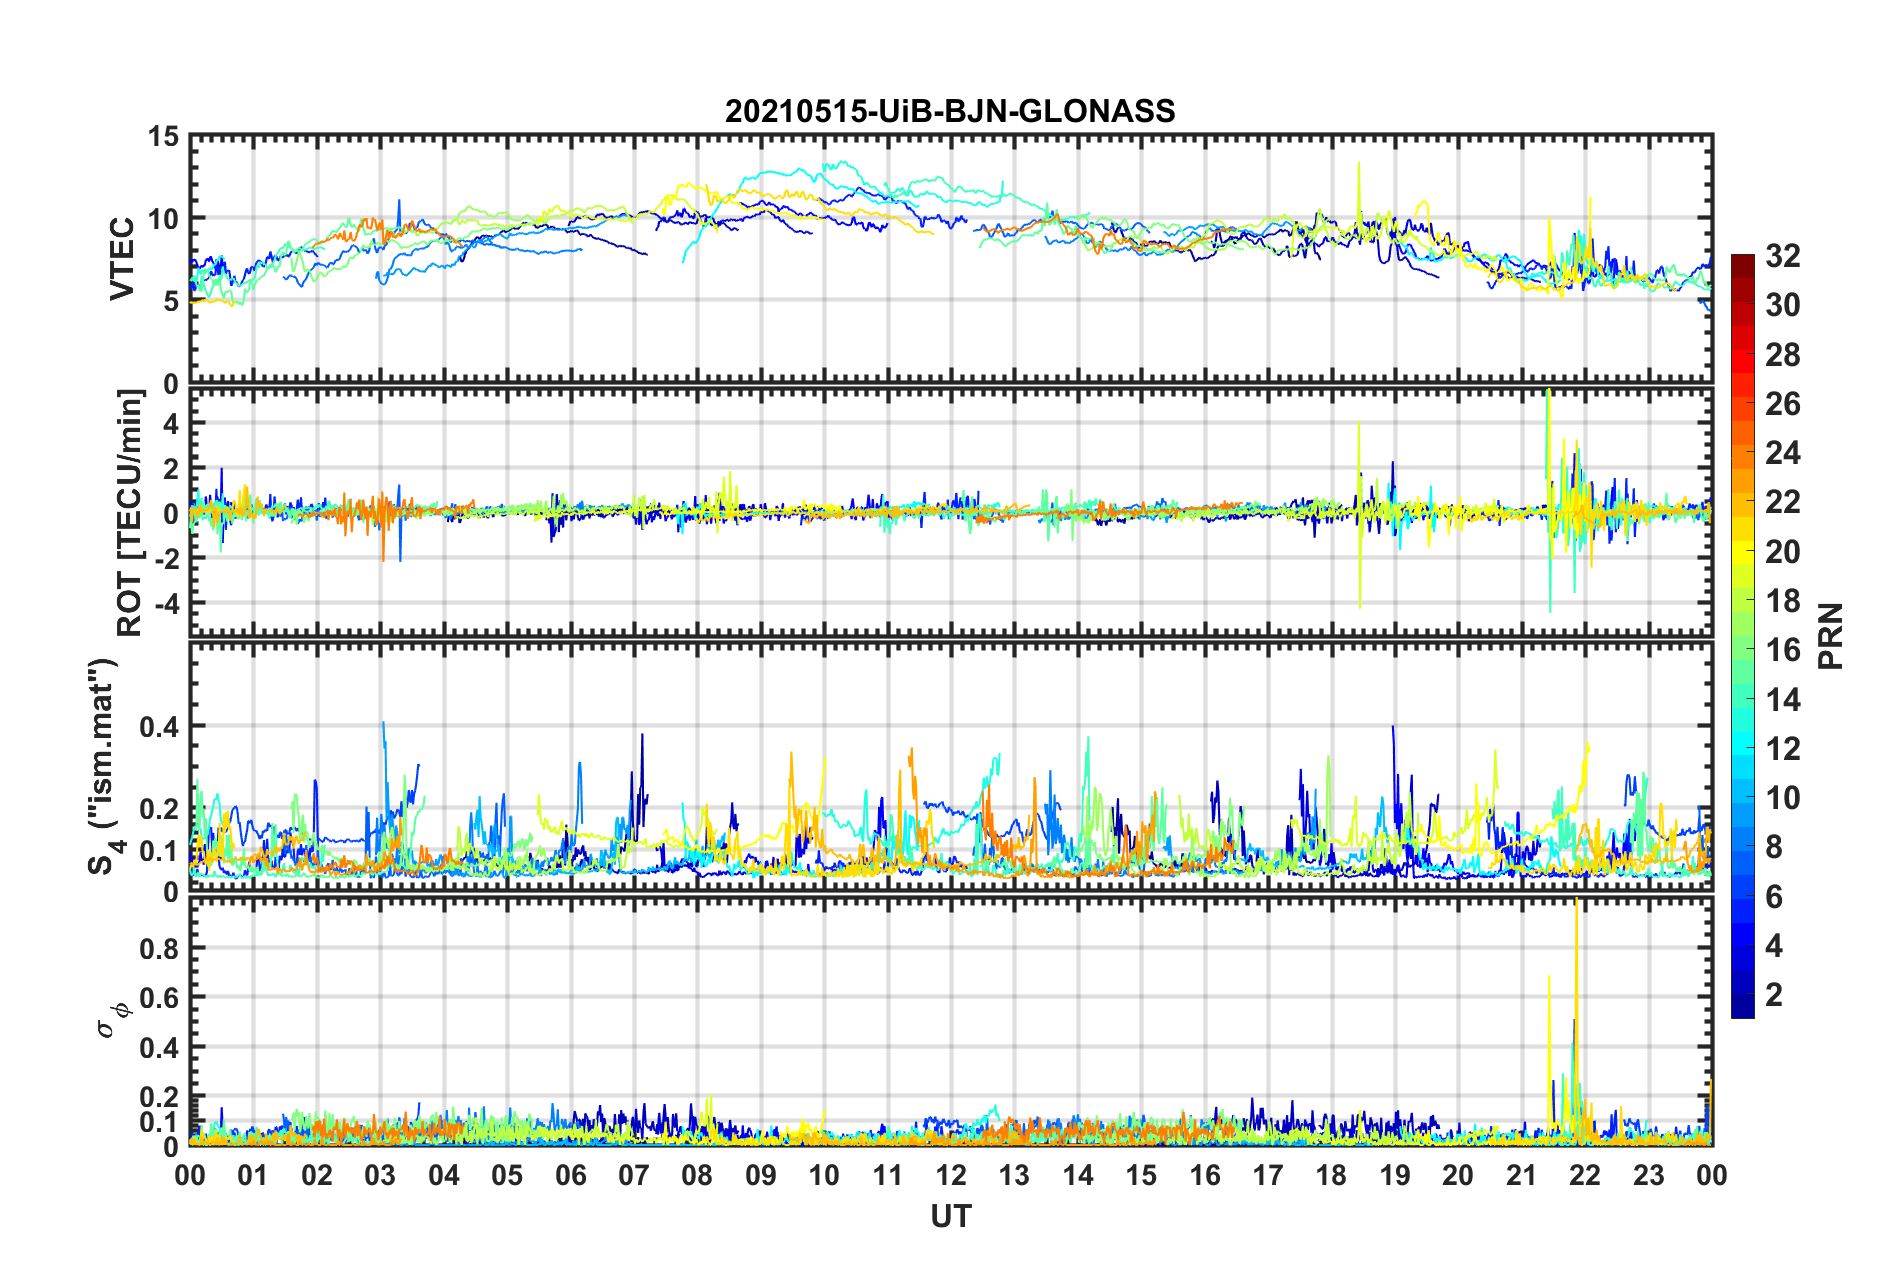The image size is (1902, 1272).
Task: Click colorbar tick label 32
Action: point(1782,256)
